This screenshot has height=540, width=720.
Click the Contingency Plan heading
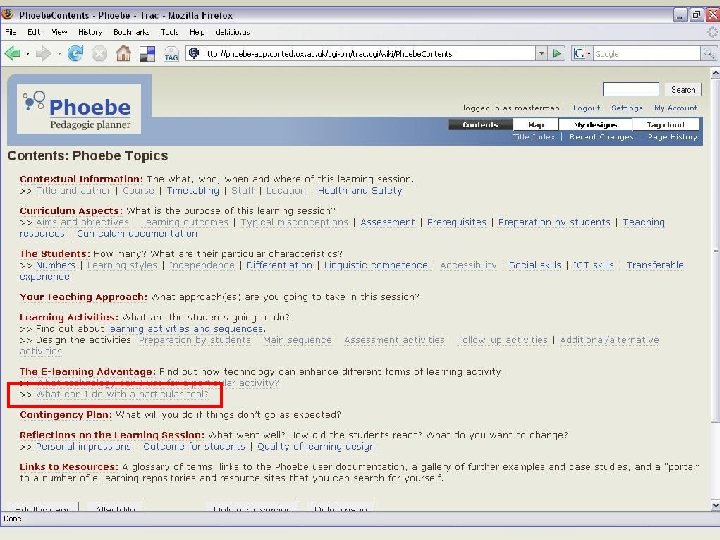(65, 415)
